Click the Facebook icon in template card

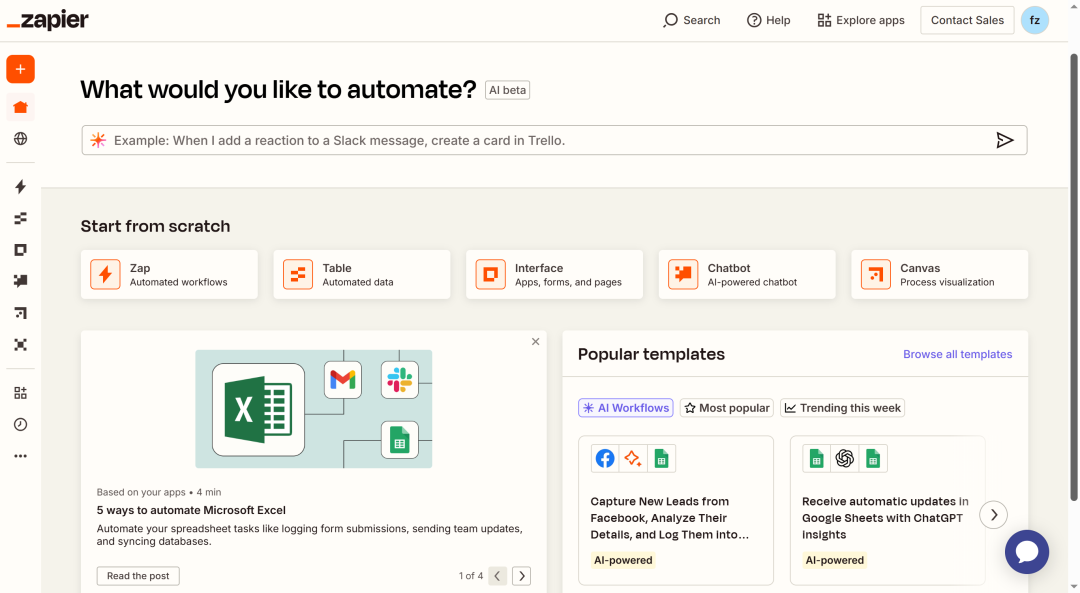605,458
